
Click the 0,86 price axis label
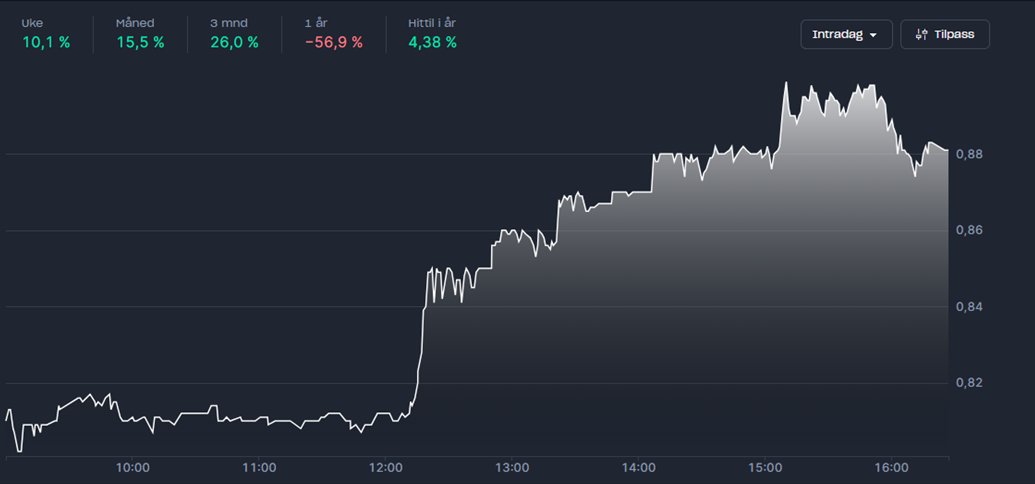969,230
